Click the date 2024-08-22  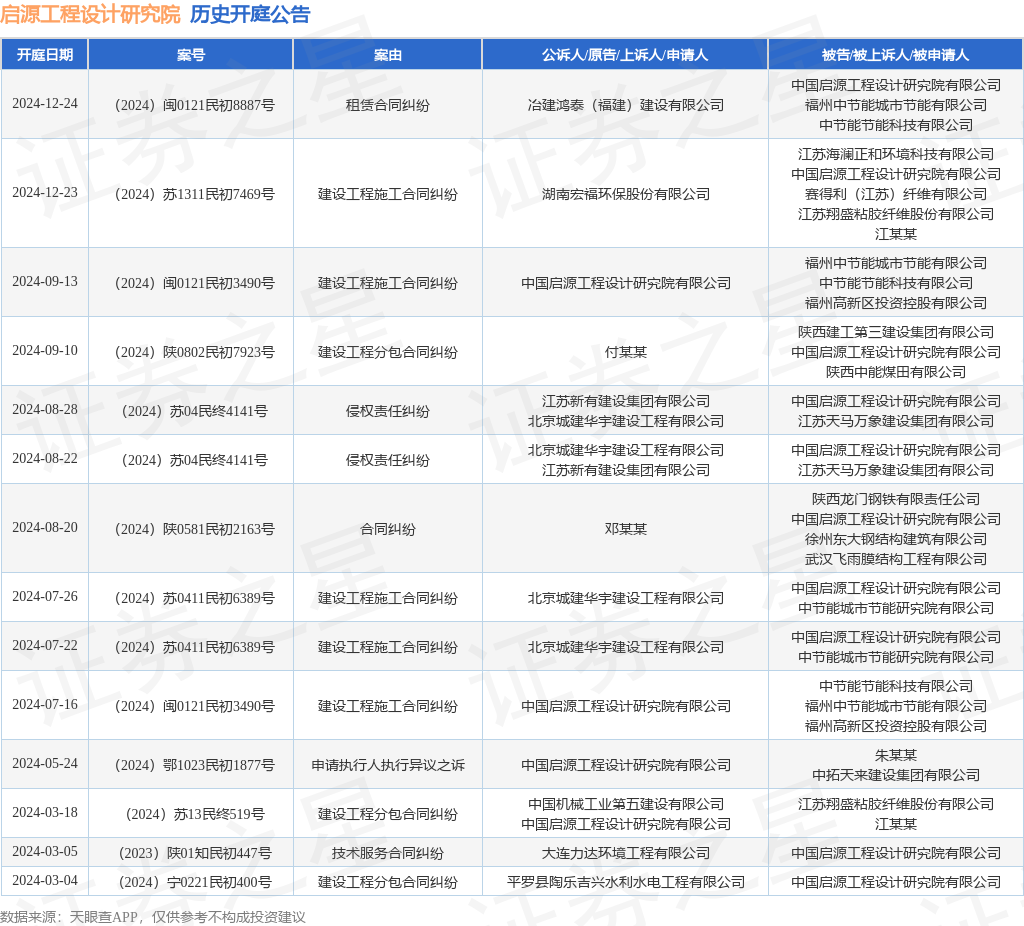(45, 458)
